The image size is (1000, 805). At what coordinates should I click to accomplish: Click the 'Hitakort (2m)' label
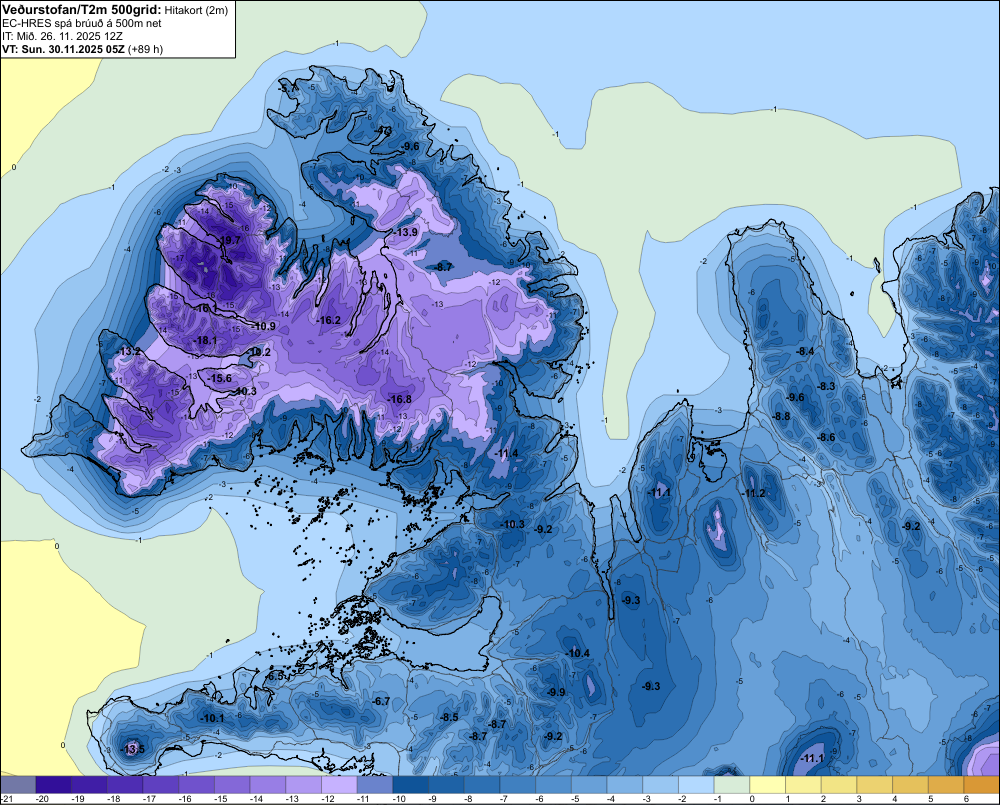(x=196, y=10)
